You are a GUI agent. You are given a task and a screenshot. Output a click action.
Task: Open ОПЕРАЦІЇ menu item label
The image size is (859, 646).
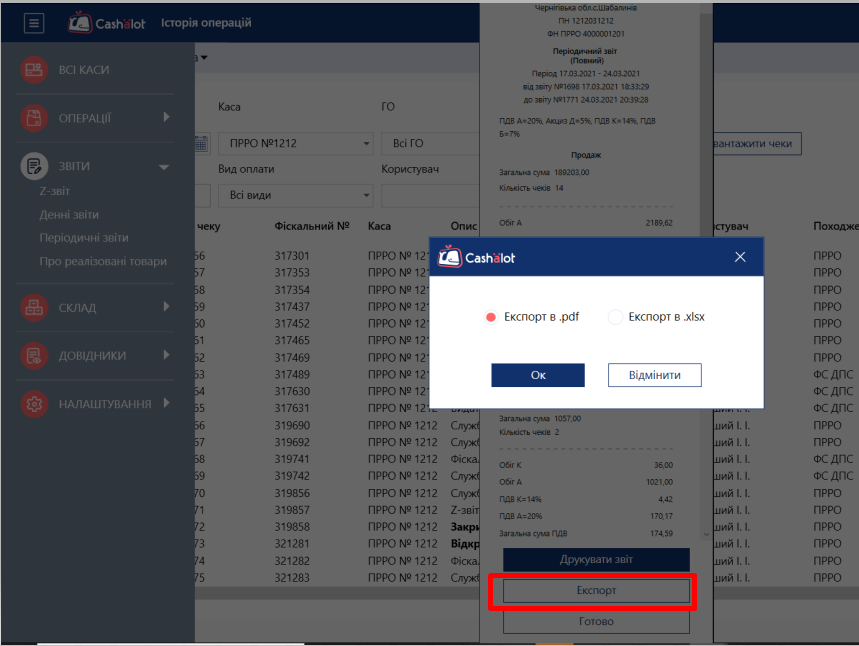pos(84,118)
